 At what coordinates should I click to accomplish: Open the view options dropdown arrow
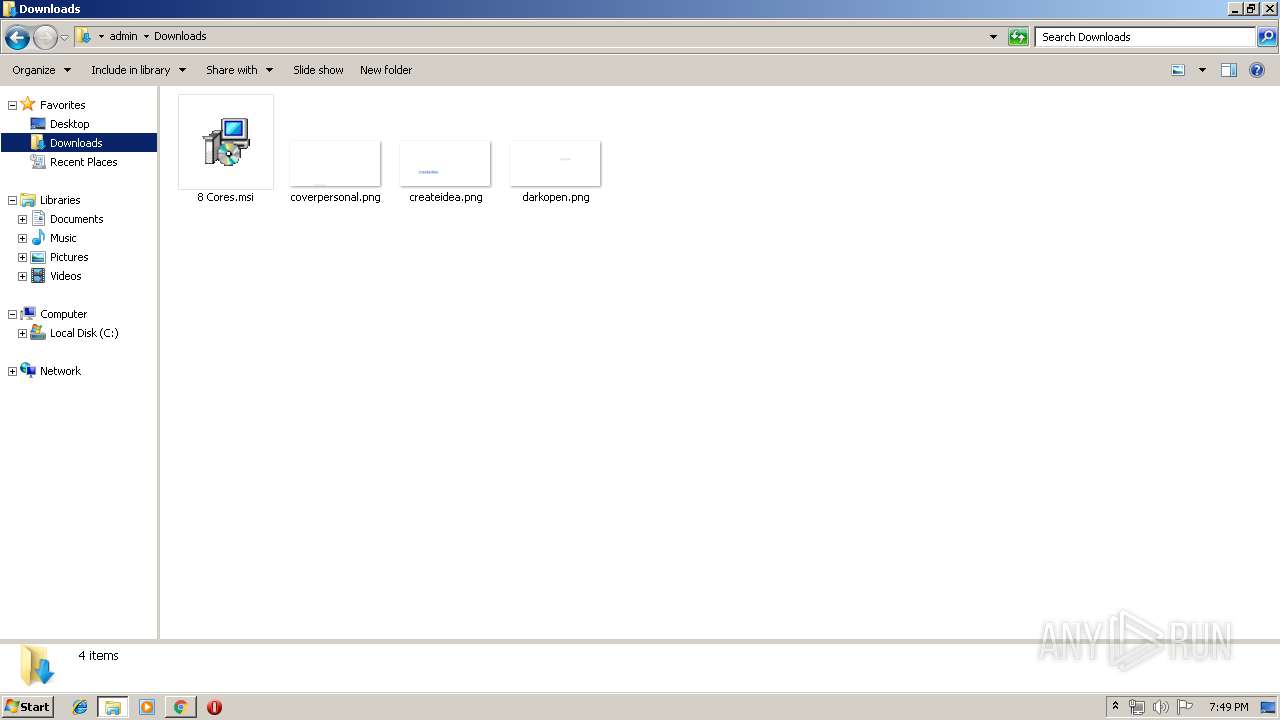click(x=1202, y=70)
